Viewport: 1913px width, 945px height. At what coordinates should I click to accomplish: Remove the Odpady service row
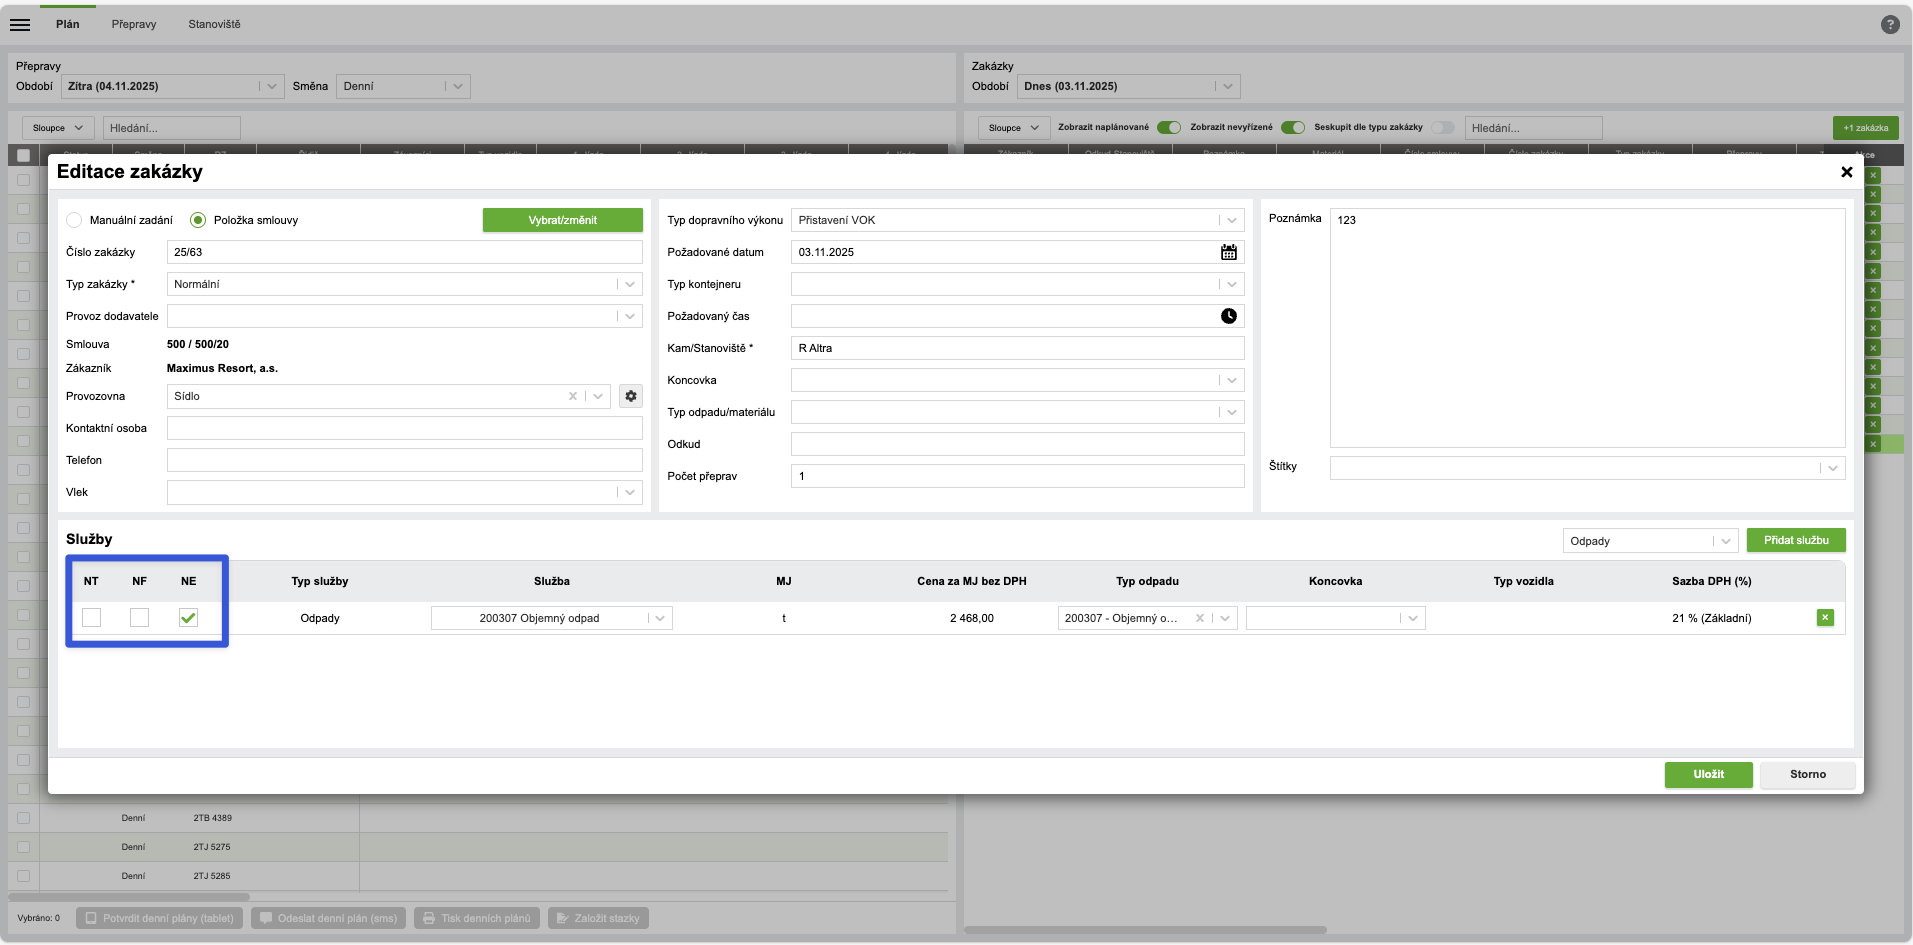point(1825,618)
